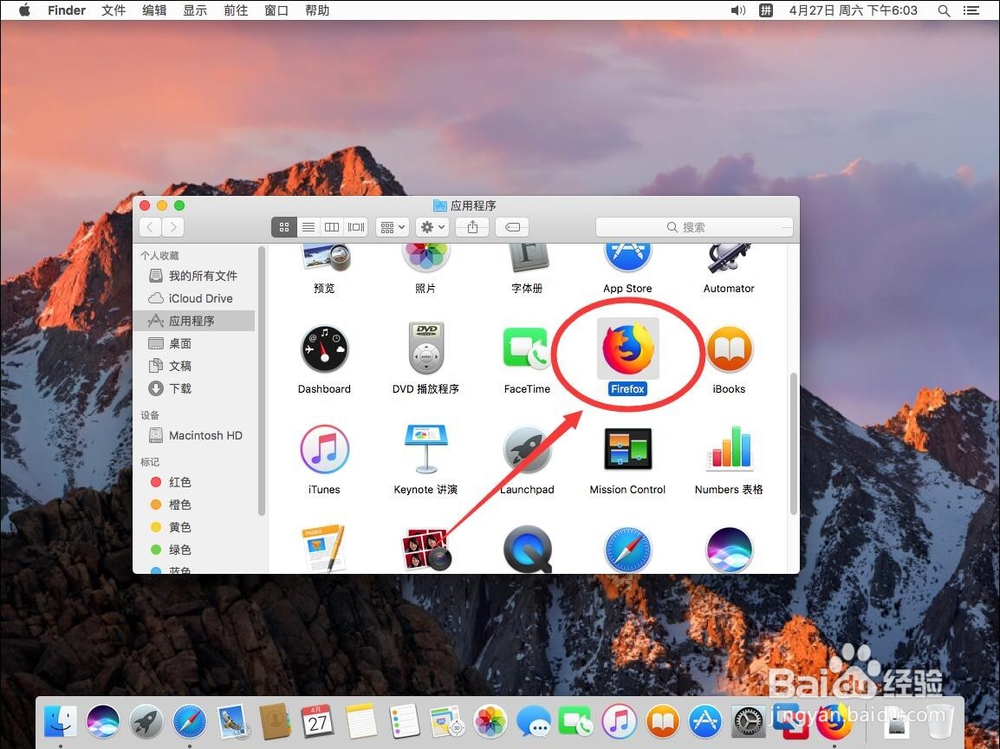
Task: Open the item arrangement dropdown
Action: click(x=392, y=227)
